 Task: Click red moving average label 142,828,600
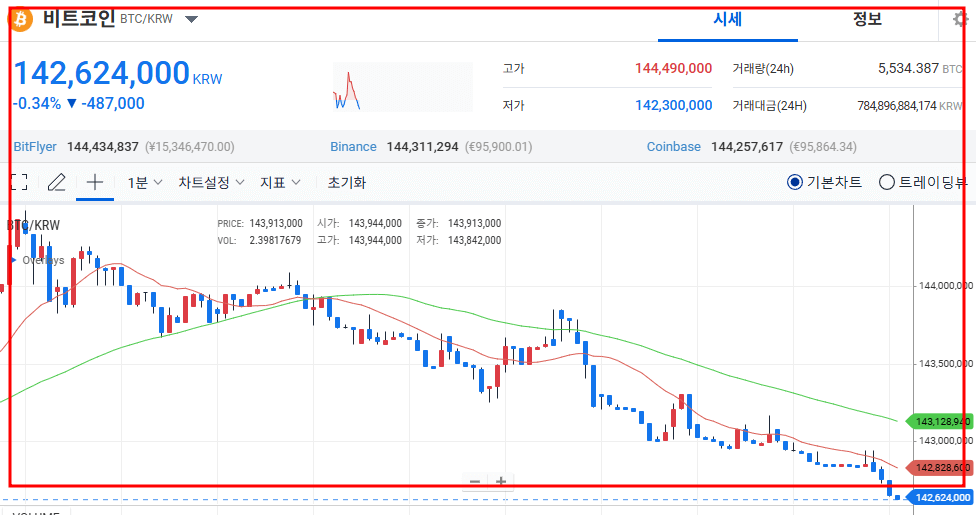point(940,468)
